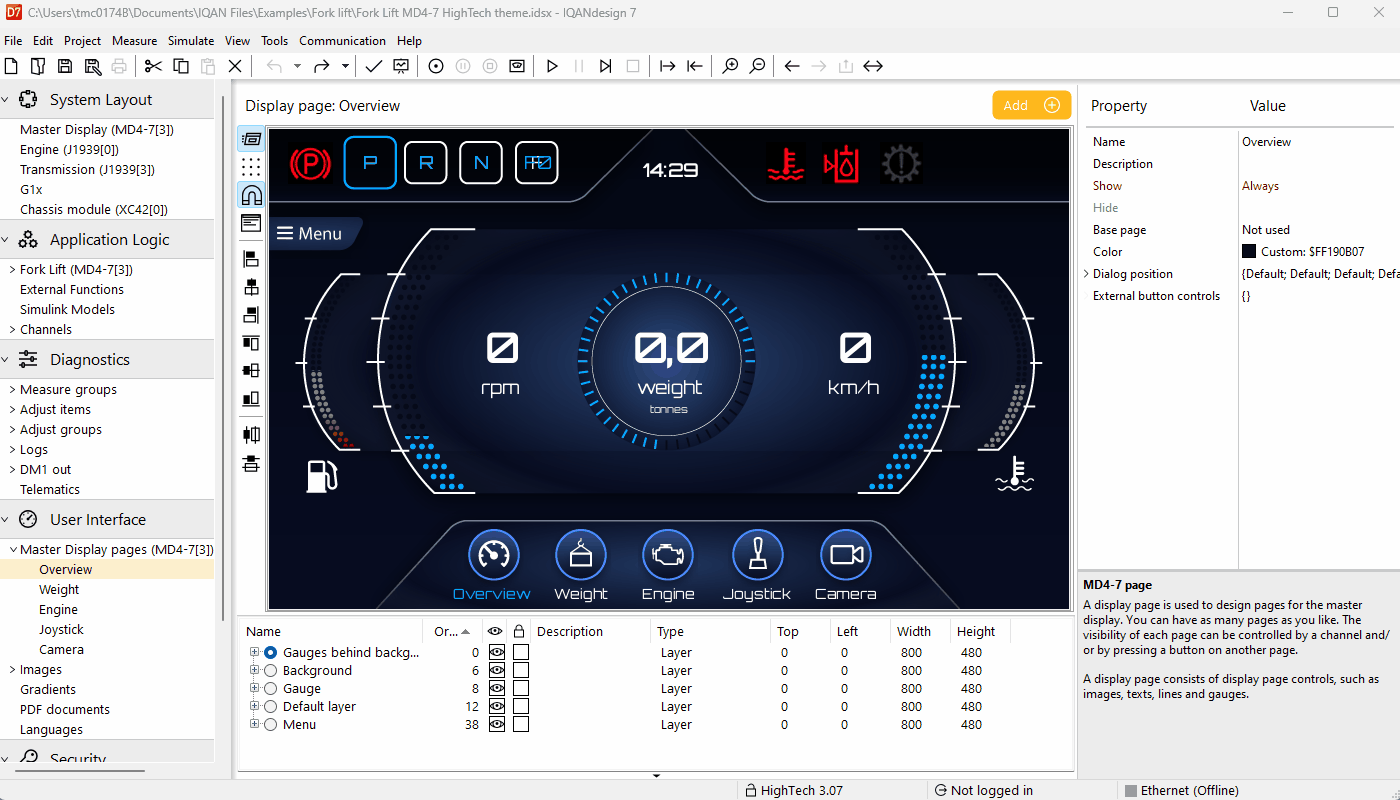This screenshot has height=800, width=1400.
Task: Expand the Dialog position property
Action: tap(1086, 274)
